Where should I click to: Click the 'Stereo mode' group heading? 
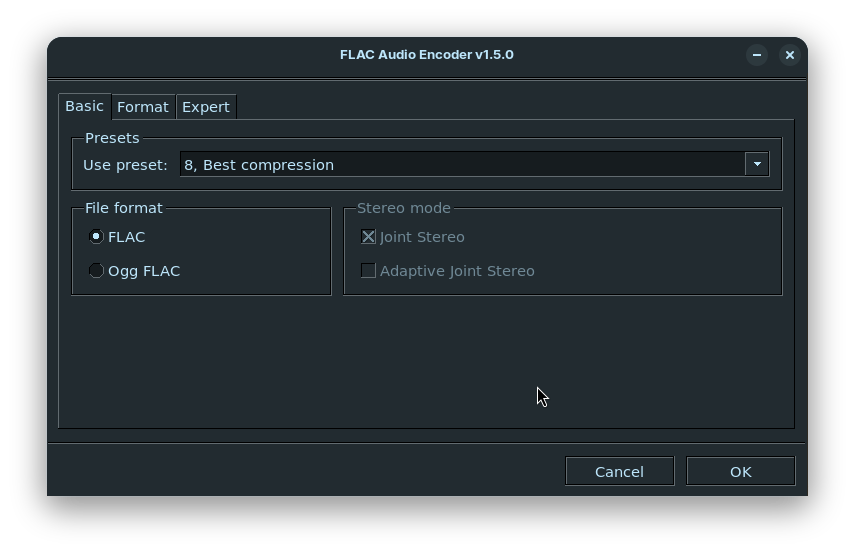click(x=403, y=208)
